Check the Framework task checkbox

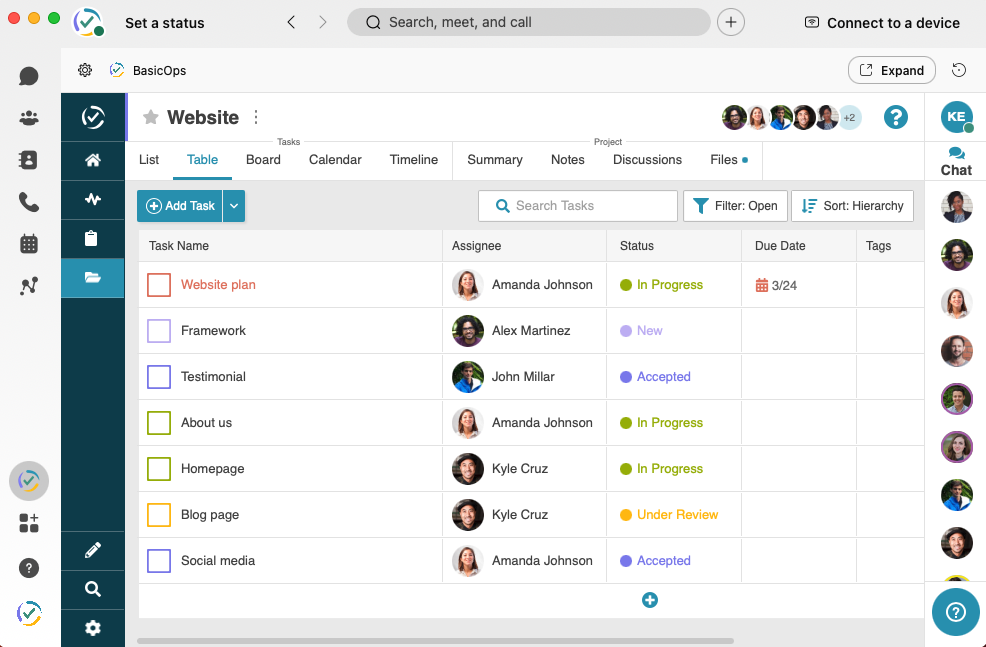pyautogui.click(x=158, y=330)
